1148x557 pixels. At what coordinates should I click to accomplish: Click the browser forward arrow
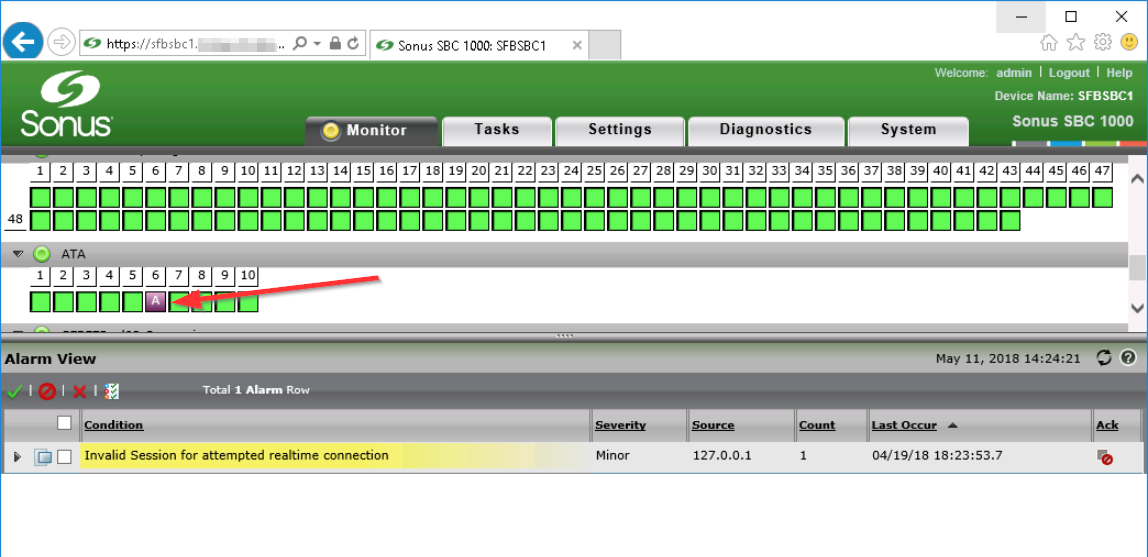[x=62, y=42]
